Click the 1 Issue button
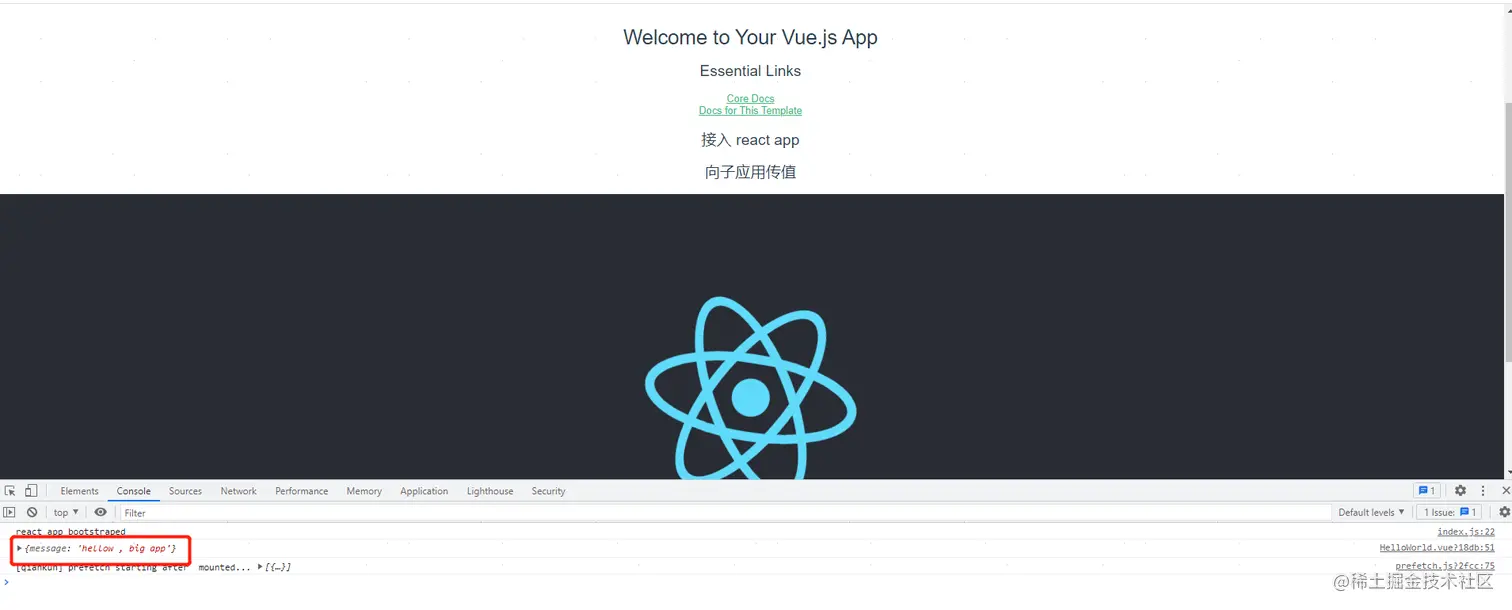The width and height of the screenshot is (1512, 610). point(1451,512)
